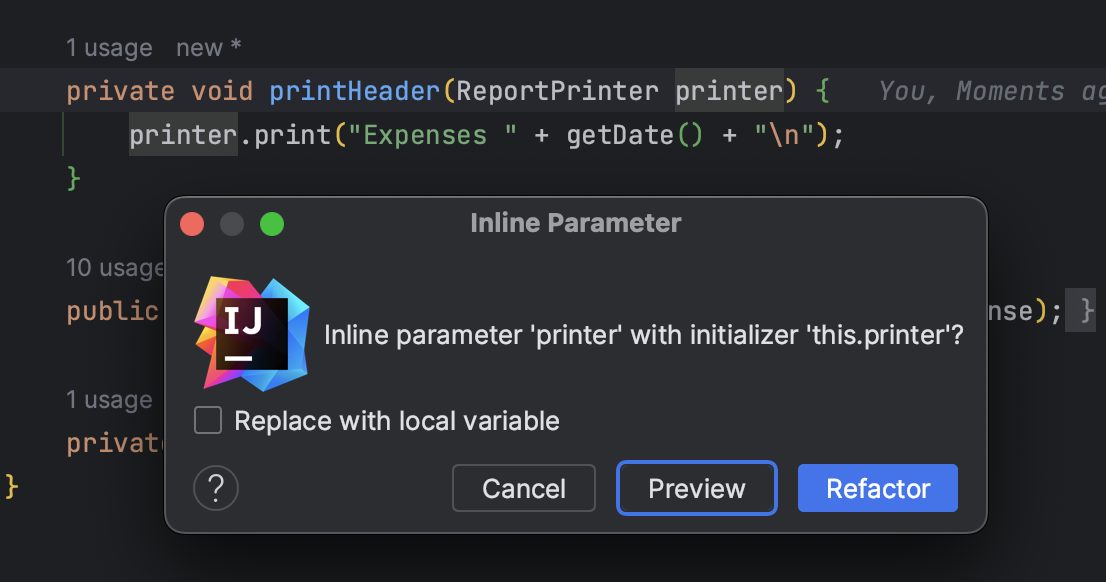Click the printHeader method name
1106x582 pixels.
pos(355,91)
